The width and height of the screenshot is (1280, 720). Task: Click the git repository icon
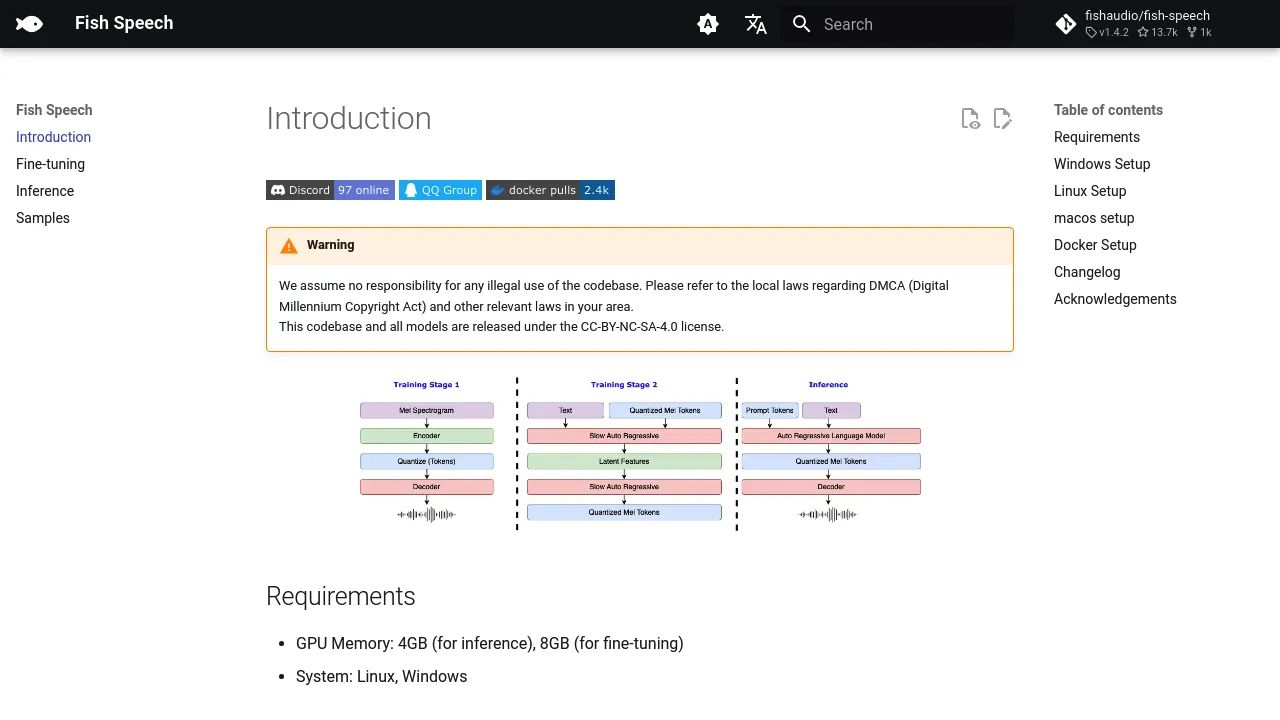coord(1066,24)
